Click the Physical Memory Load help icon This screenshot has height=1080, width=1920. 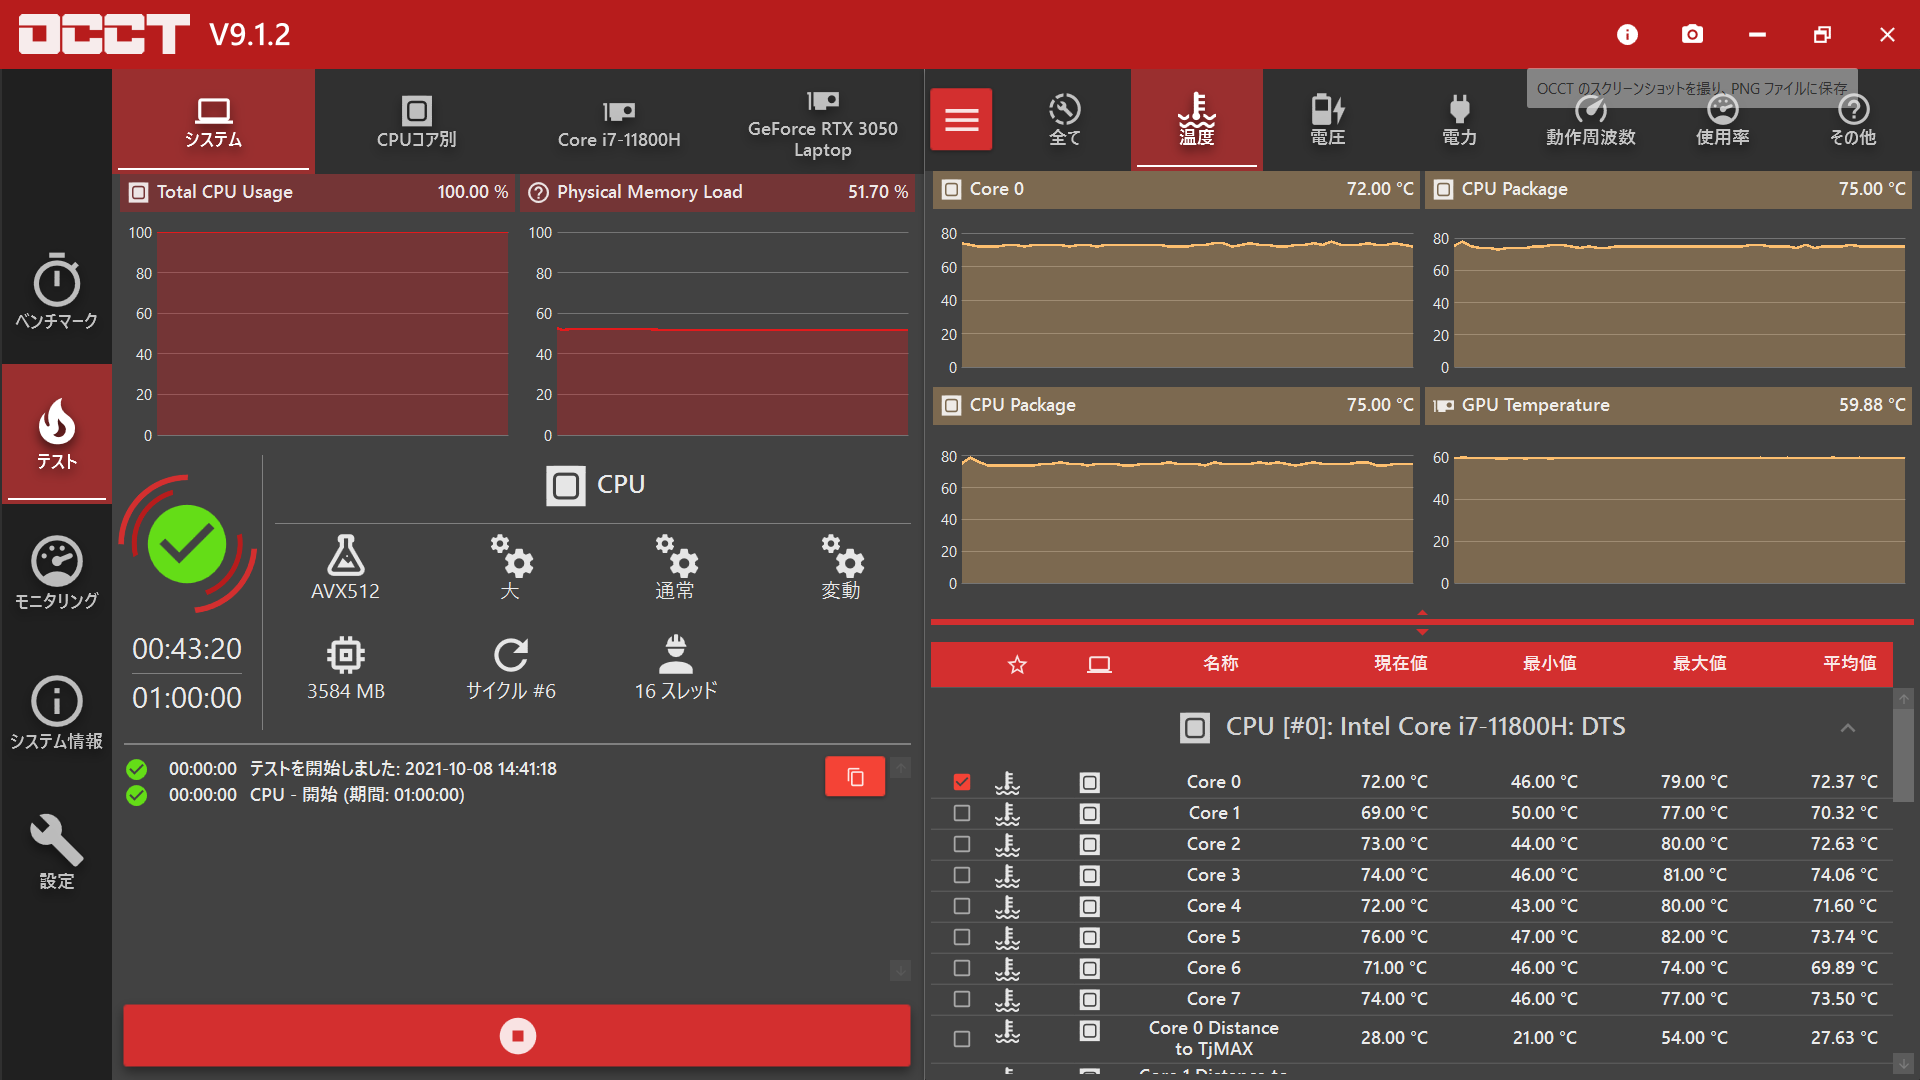(538, 192)
